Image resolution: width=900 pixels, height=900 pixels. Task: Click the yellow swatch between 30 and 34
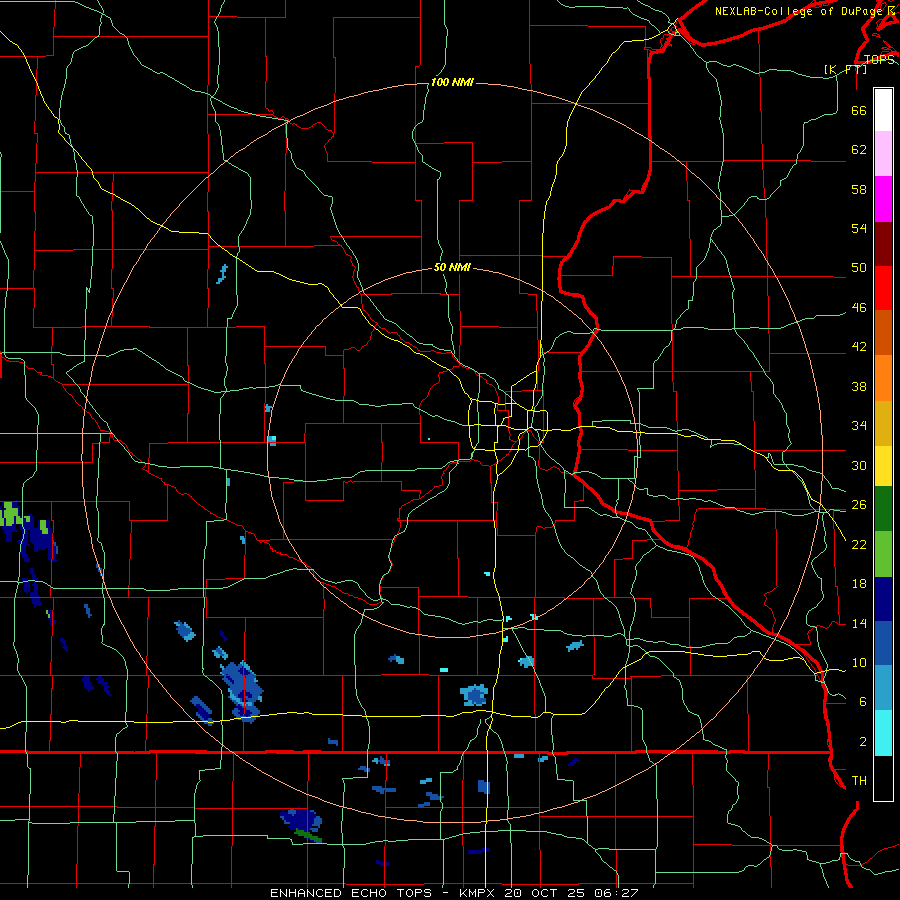[x=883, y=466]
